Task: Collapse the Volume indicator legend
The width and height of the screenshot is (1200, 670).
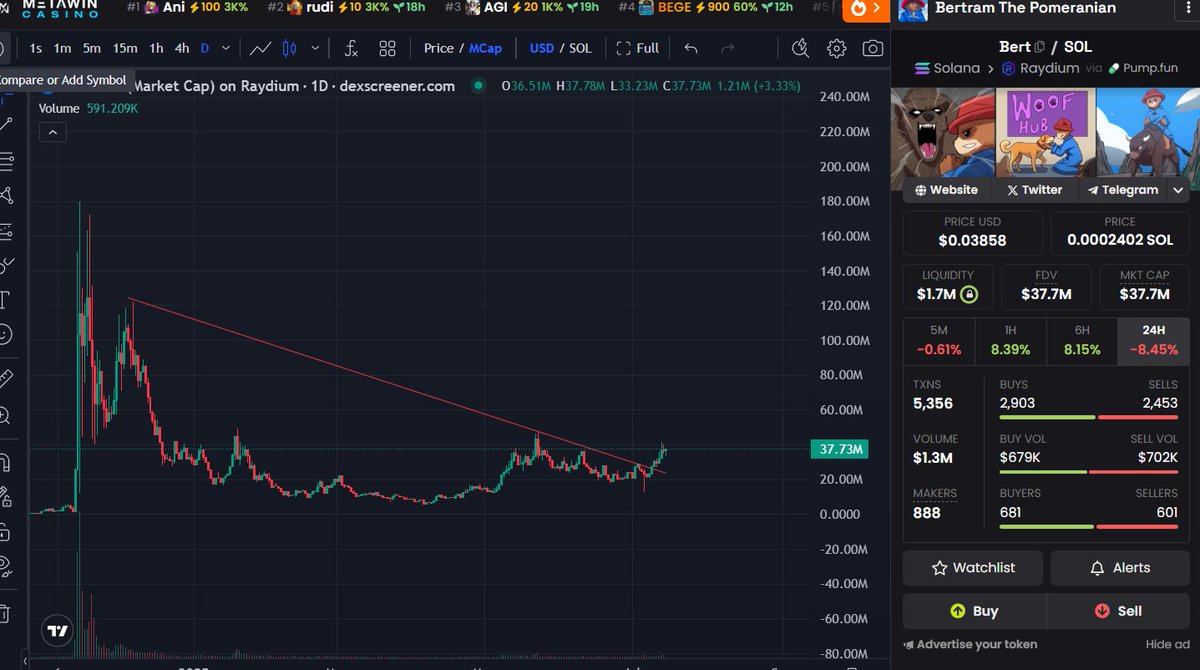Action: point(53,131)
